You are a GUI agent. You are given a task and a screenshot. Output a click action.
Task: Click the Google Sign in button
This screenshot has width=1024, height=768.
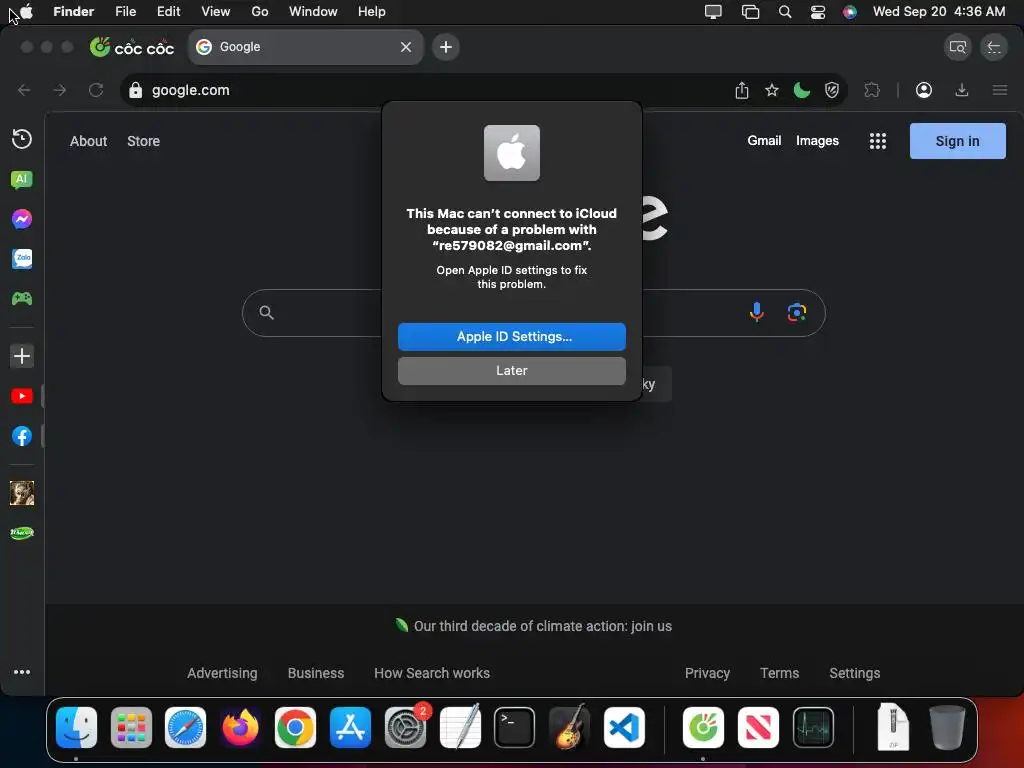pos(957,141)
